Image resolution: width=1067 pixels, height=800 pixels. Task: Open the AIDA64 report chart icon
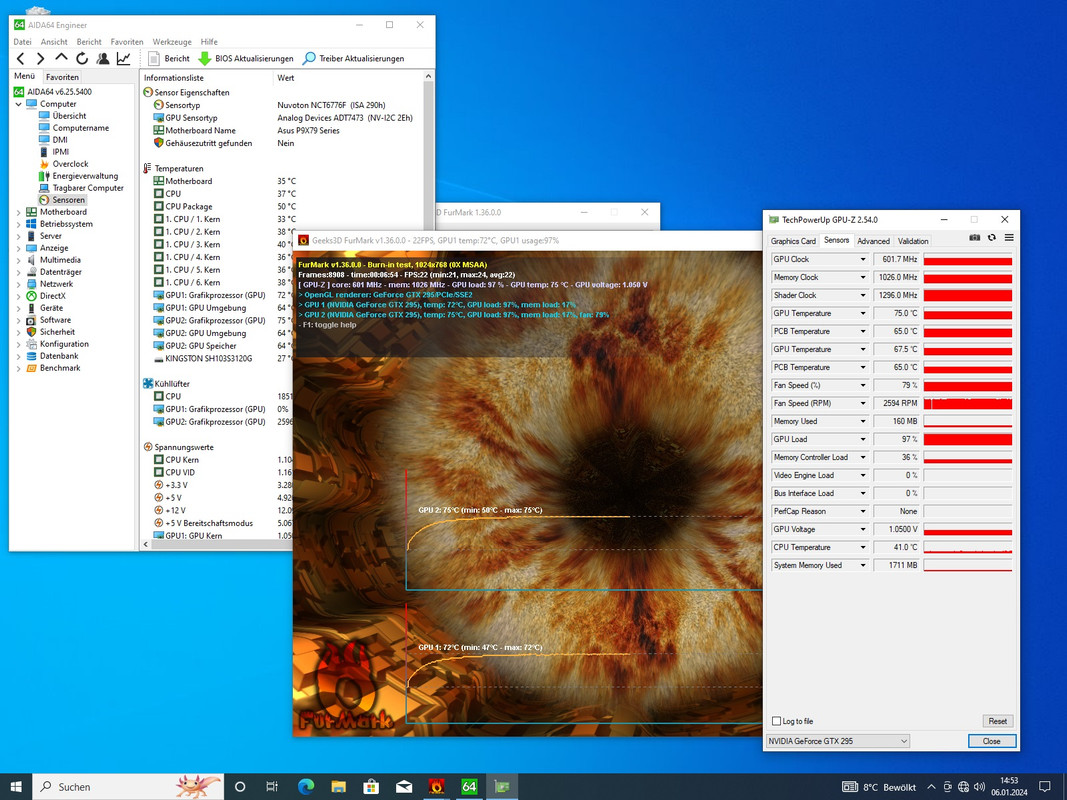point(123,59)
